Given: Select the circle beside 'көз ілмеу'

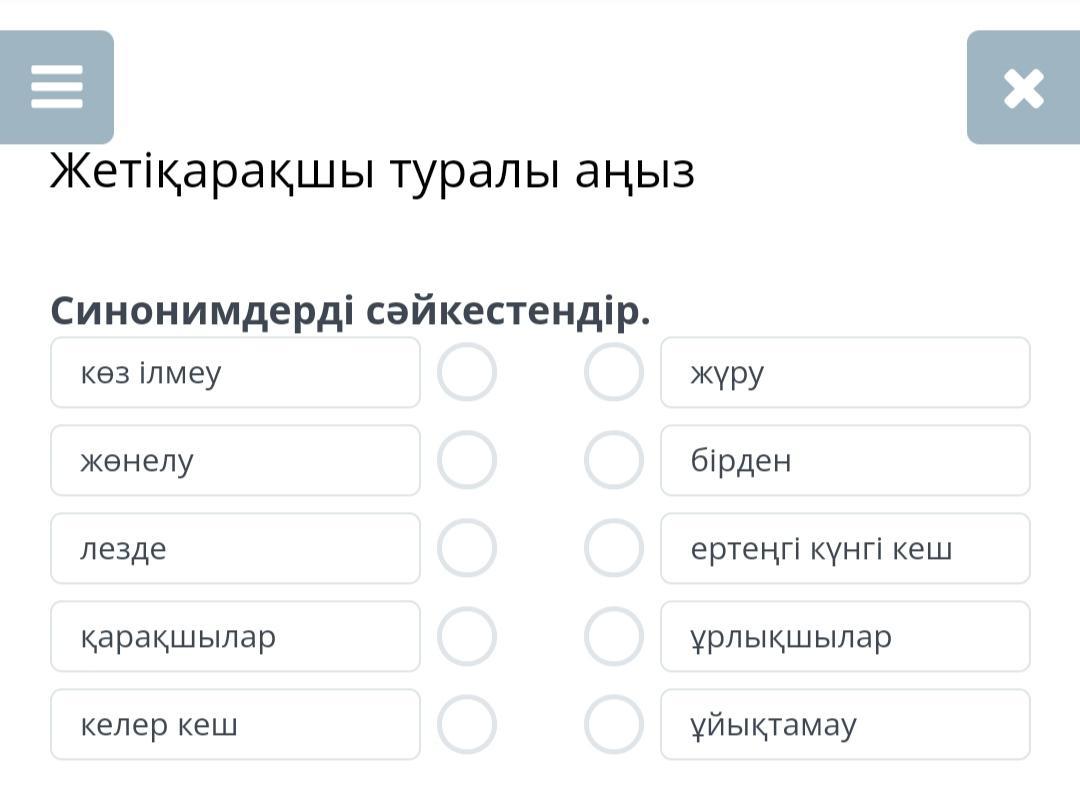Looking at the screenshot, I should [x=466, y=373].
